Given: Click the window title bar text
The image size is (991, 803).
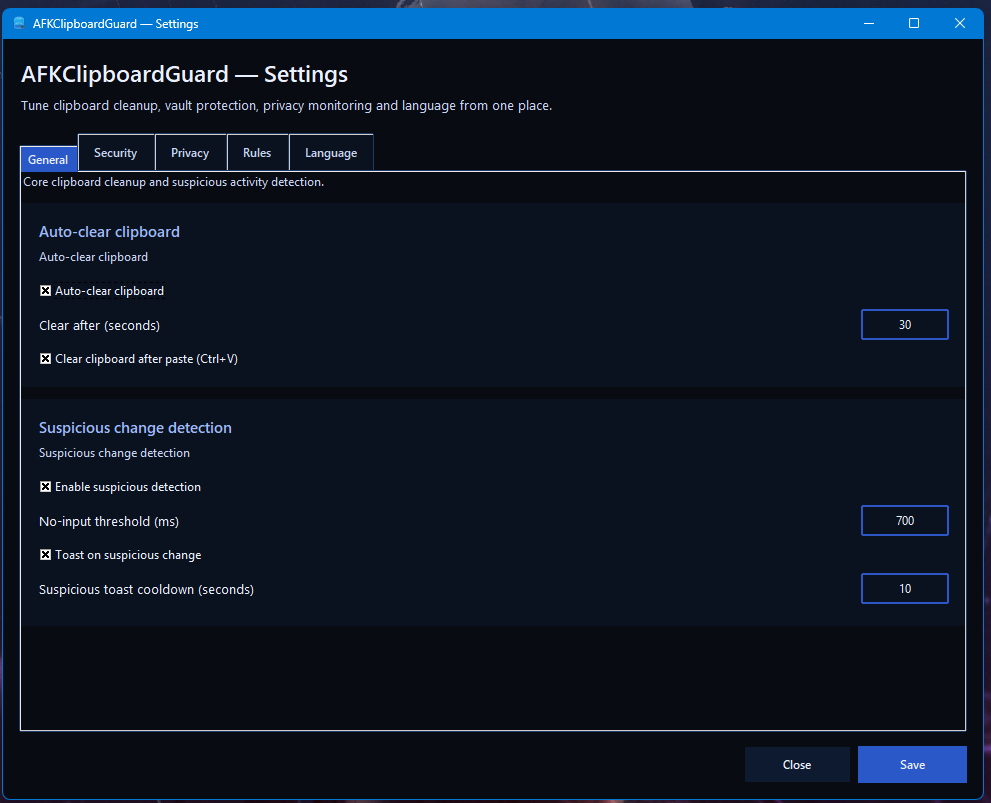Looking at the screenshot, I should (x=115, y=23).
